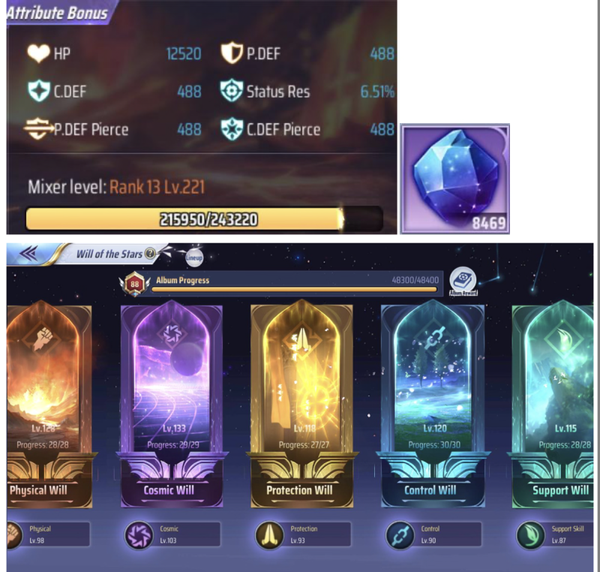The height and width of the screenshot is (572, 600).
Task: Click the HP heart attribute icon
Action: (x=38, y=53)
